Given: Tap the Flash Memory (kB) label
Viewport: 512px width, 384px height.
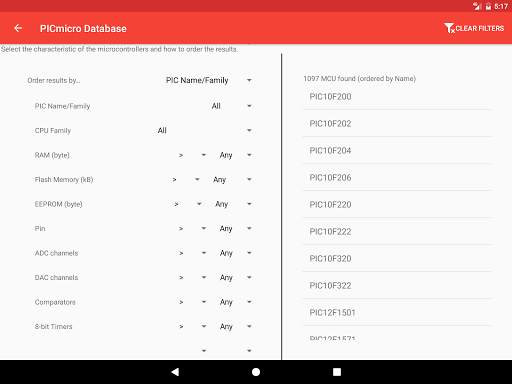Looking at the screenshot, I should tap(64, 180).
